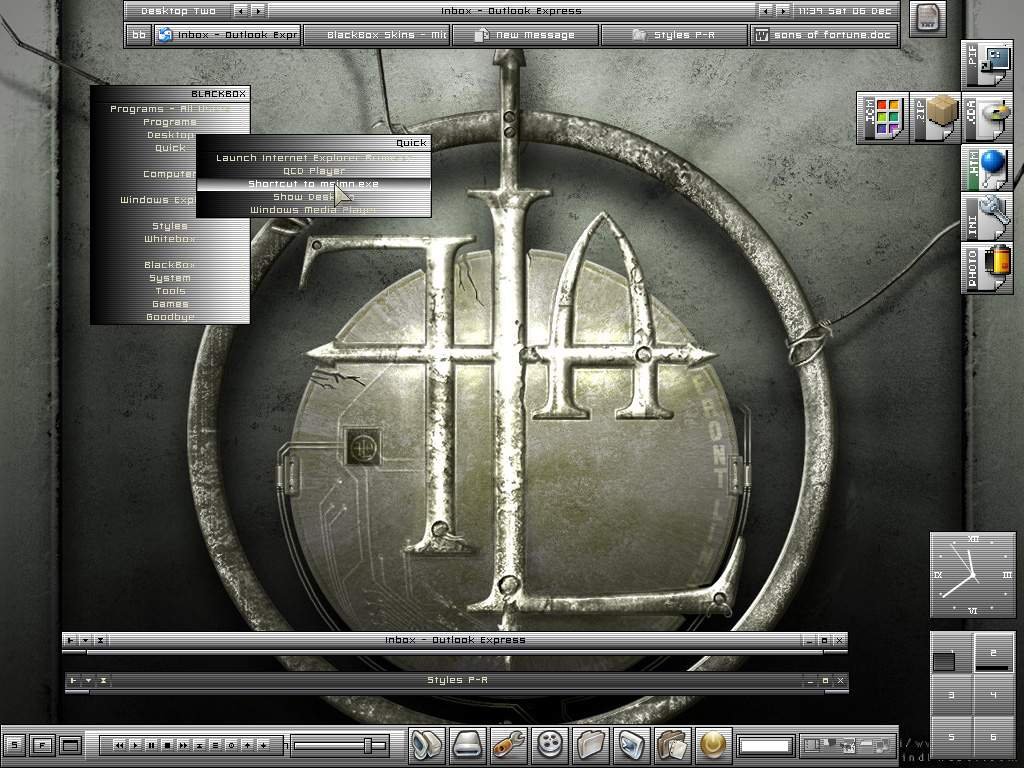Click the orange wrench tools icon
The image size is (1024, 768).
508,744
